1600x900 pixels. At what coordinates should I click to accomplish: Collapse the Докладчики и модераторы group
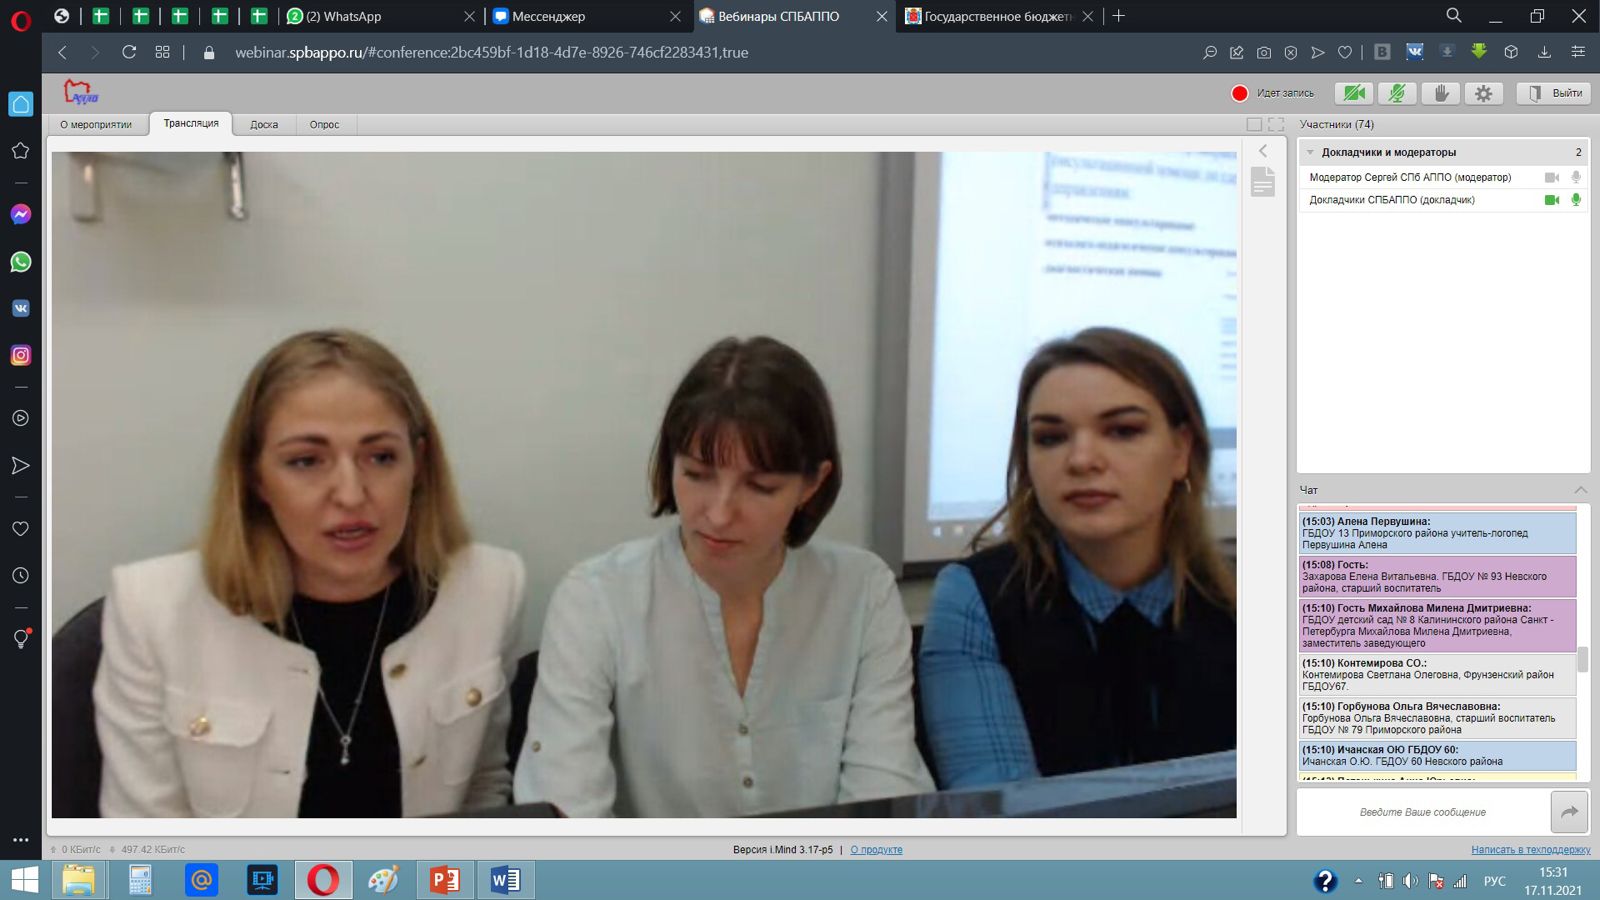click(x=1310, y=152)
